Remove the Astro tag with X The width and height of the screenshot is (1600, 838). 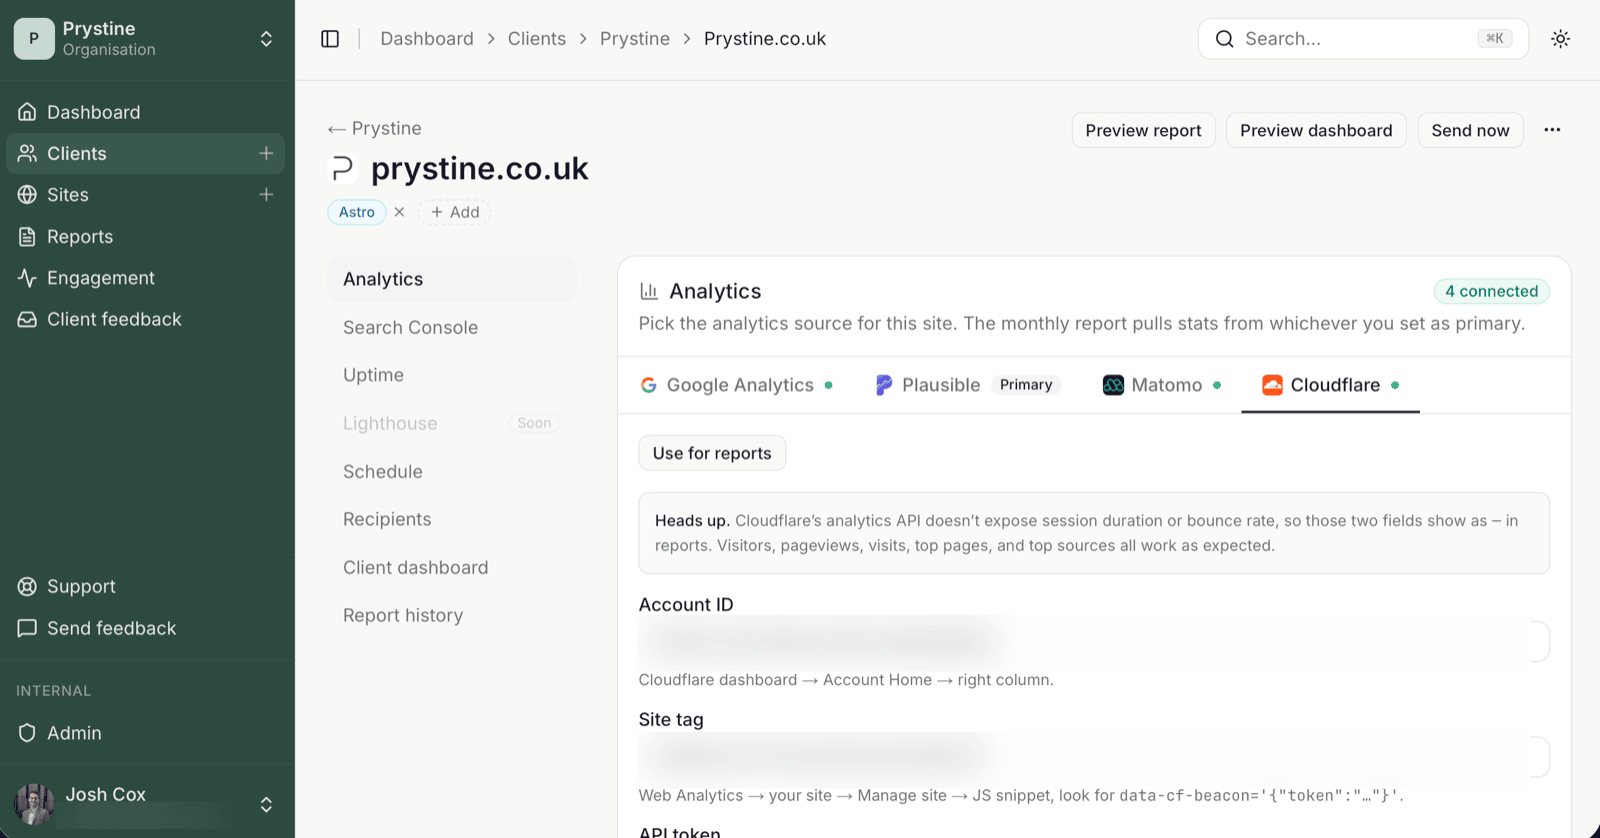click(x=399, y=212)
